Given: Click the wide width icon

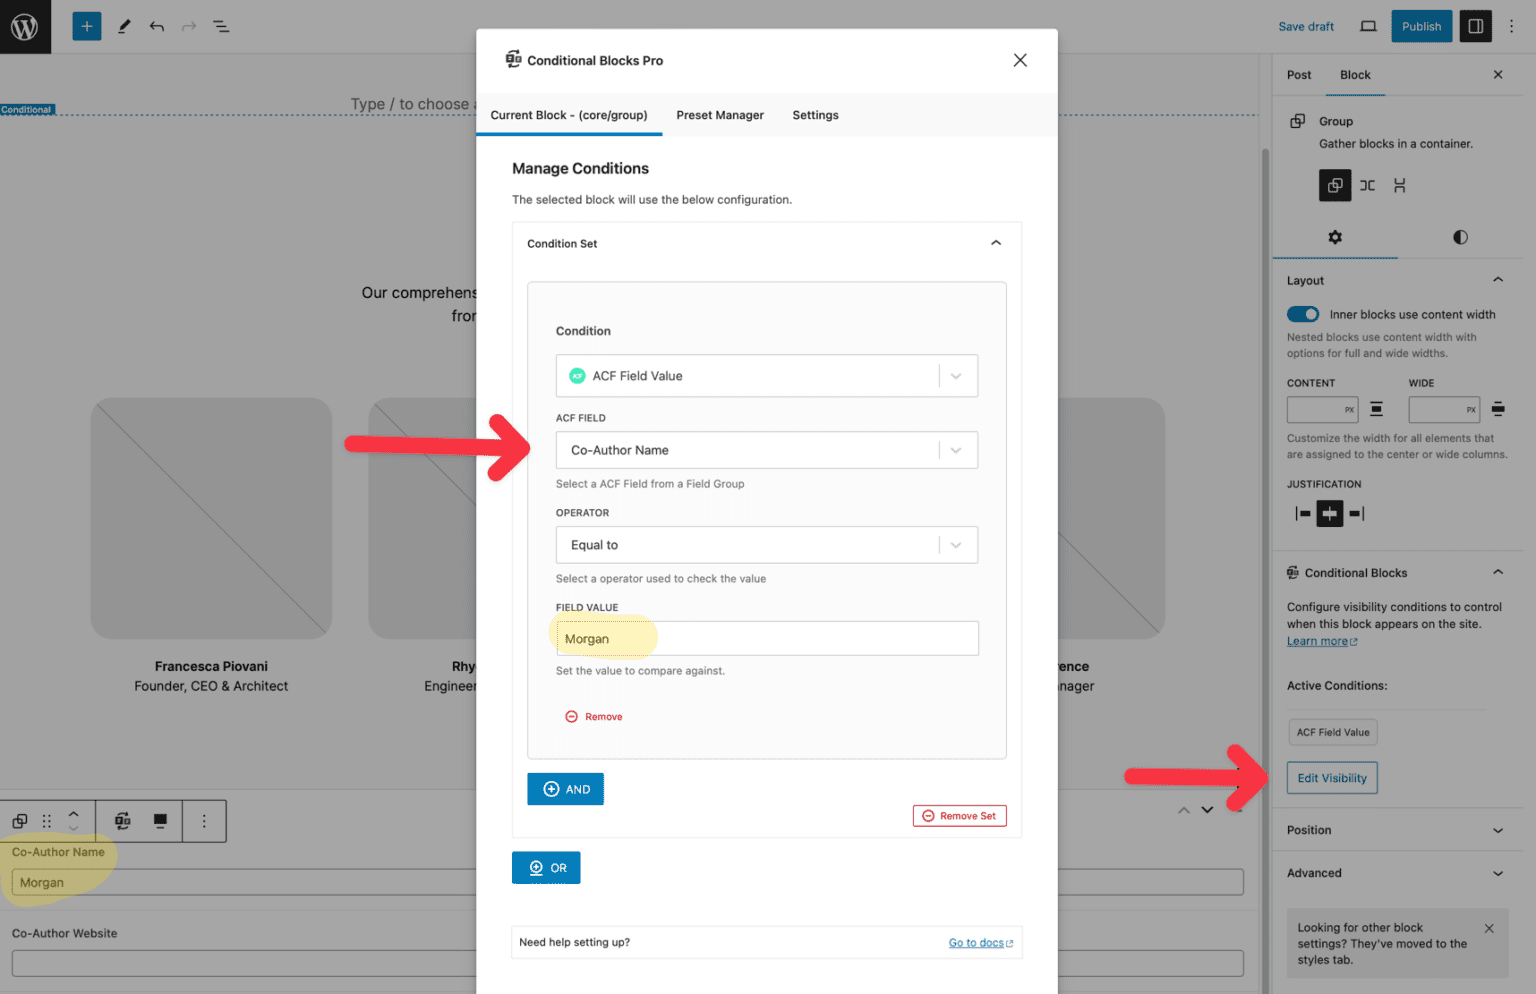Looking at the screenshot, I should (x=1498, y=409).
